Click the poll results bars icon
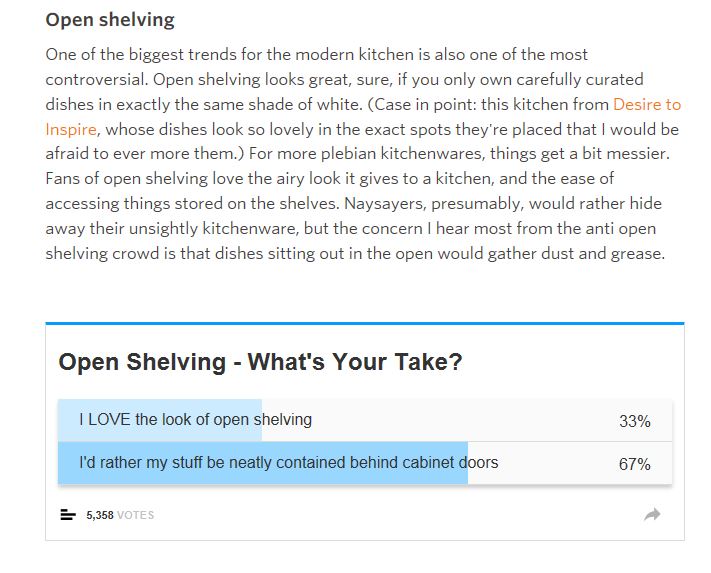The height and width of the screenshot is (573, 711). point(68,515)
